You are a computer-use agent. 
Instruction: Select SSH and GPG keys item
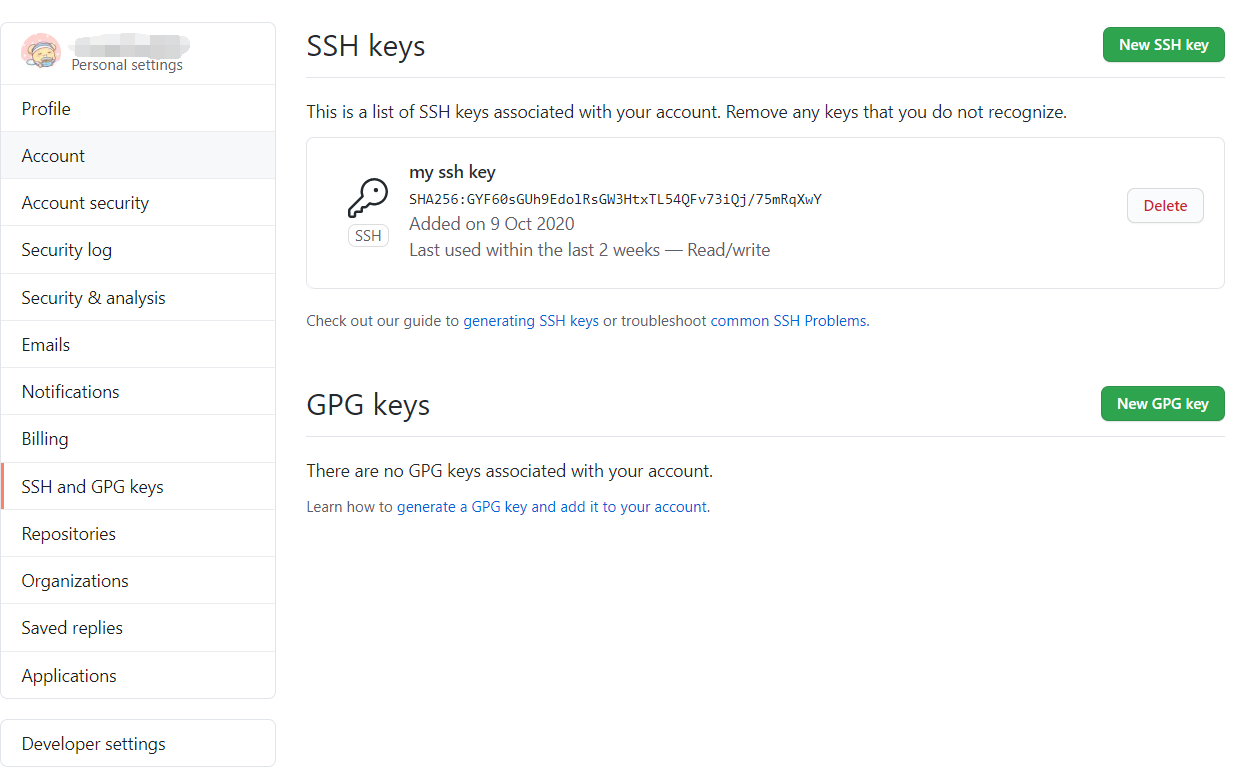click(x=92, y=487)
